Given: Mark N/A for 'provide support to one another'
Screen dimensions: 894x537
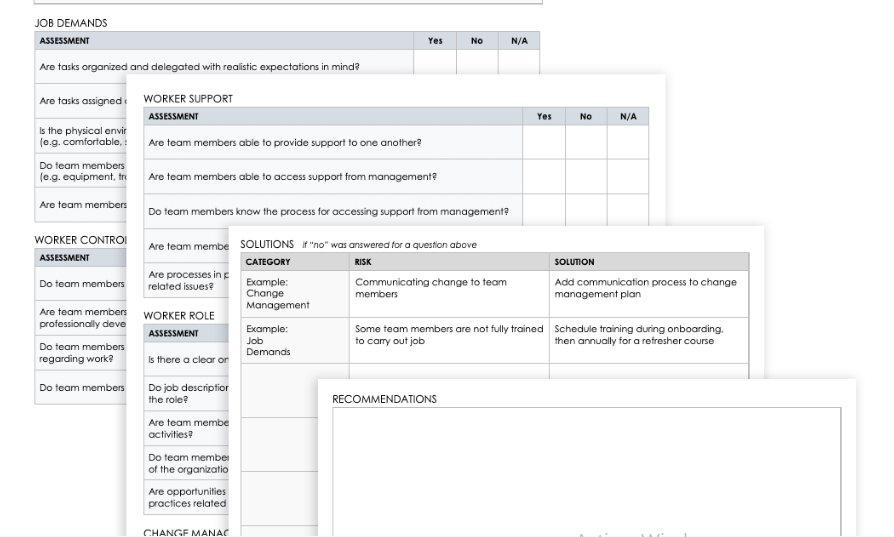Looking at the screenshot, I should (628, 143).
